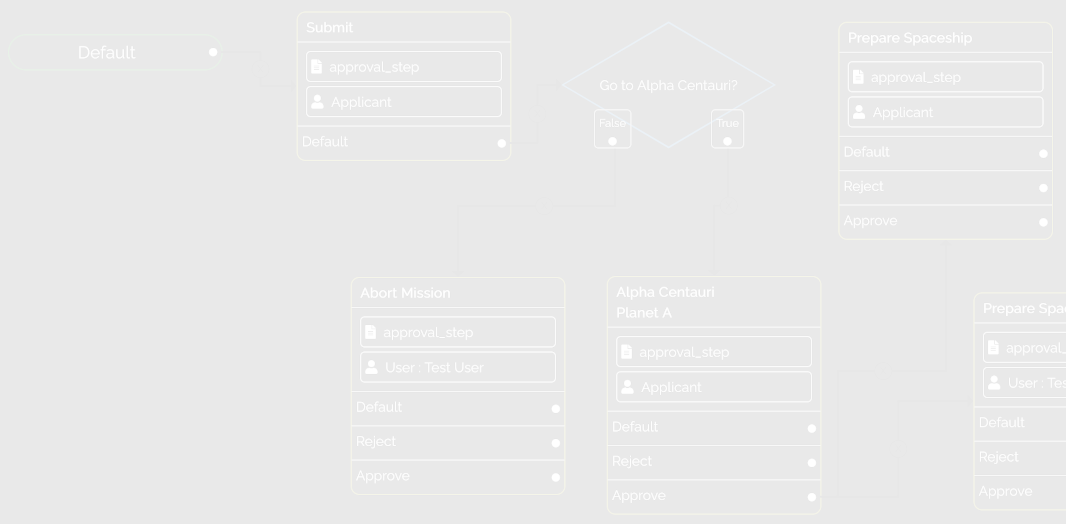Click the Approve port of Alpha Centauri Planet A
The width and height of the screenshot is (1066, 524).
[x=812, y=497]
